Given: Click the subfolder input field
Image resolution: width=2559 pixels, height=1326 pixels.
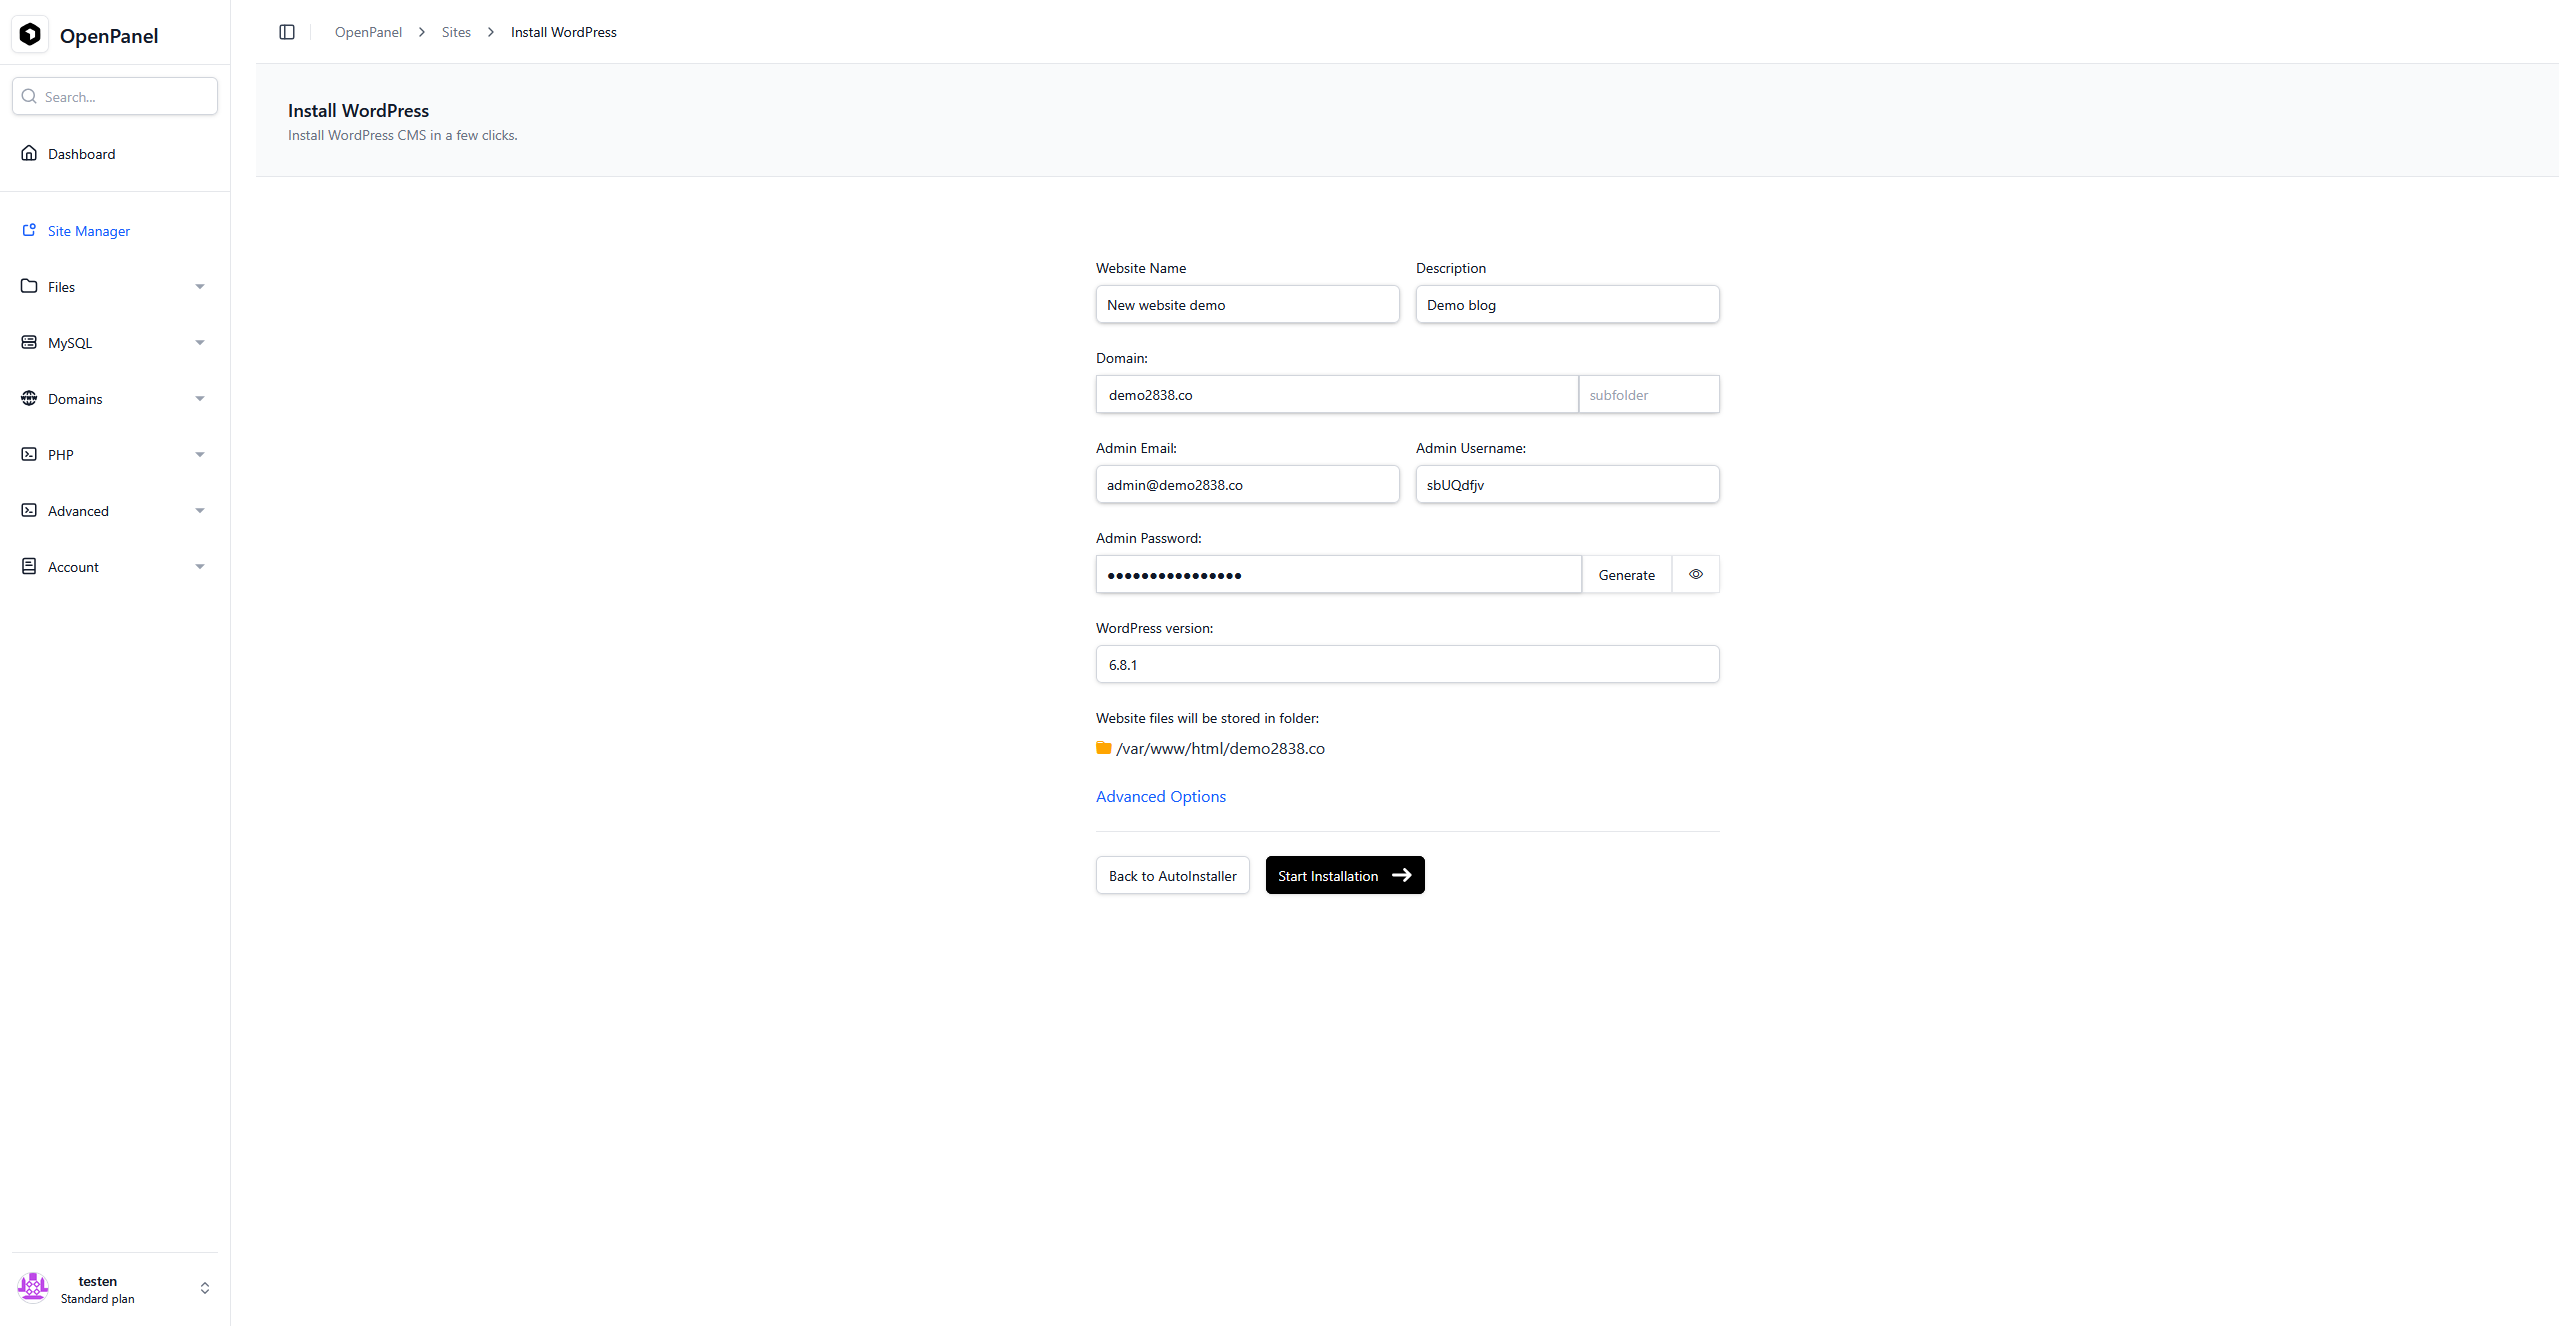Looking at the screenshot, I should coord(1649,394).
